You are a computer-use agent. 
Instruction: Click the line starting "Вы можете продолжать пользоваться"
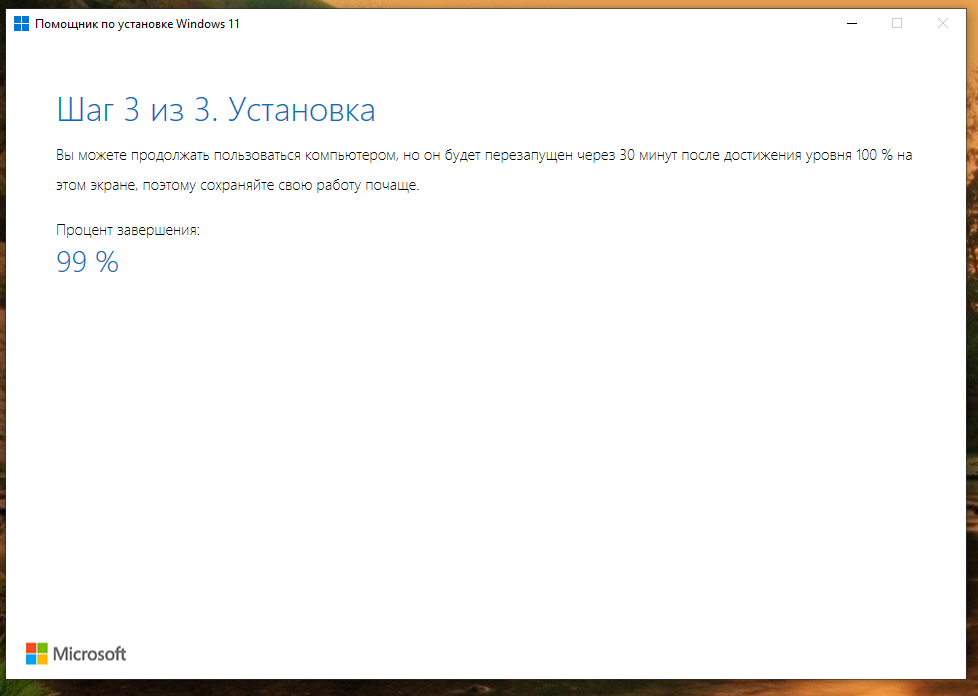(484, 155)
